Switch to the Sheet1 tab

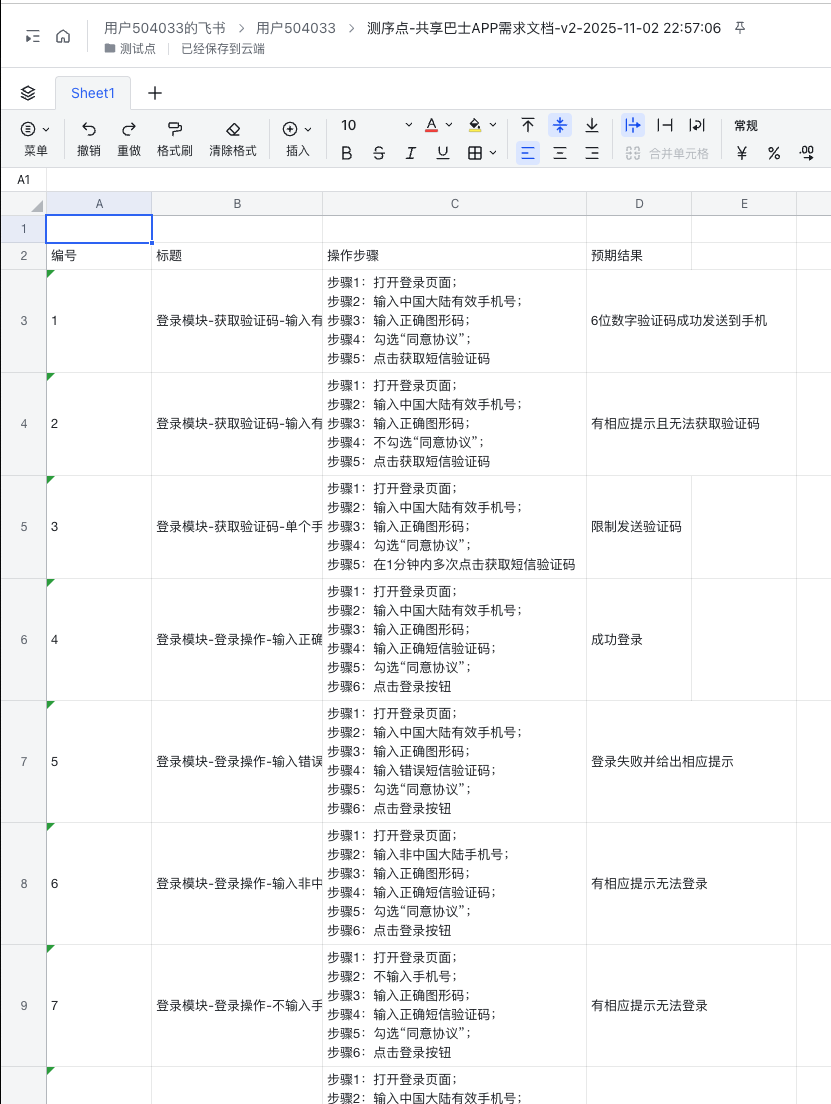pos(92,93)
